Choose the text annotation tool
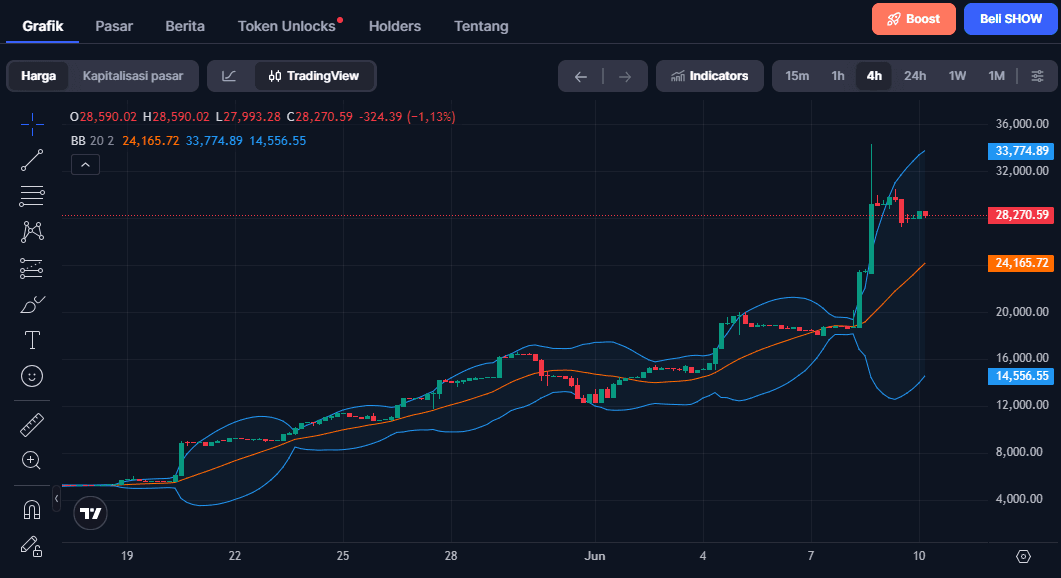Viewport: 1061px width, 578px height. pos(32,340)
